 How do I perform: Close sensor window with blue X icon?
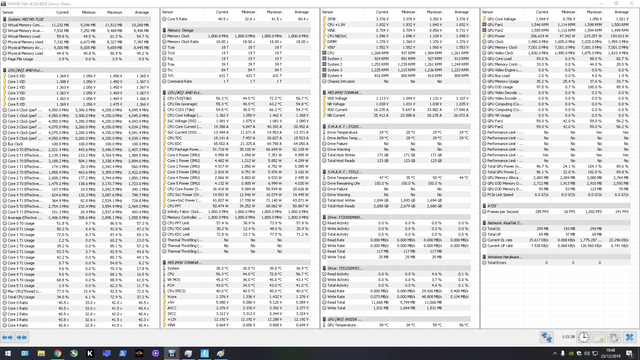pyautogui.click(x=629, y=338)
